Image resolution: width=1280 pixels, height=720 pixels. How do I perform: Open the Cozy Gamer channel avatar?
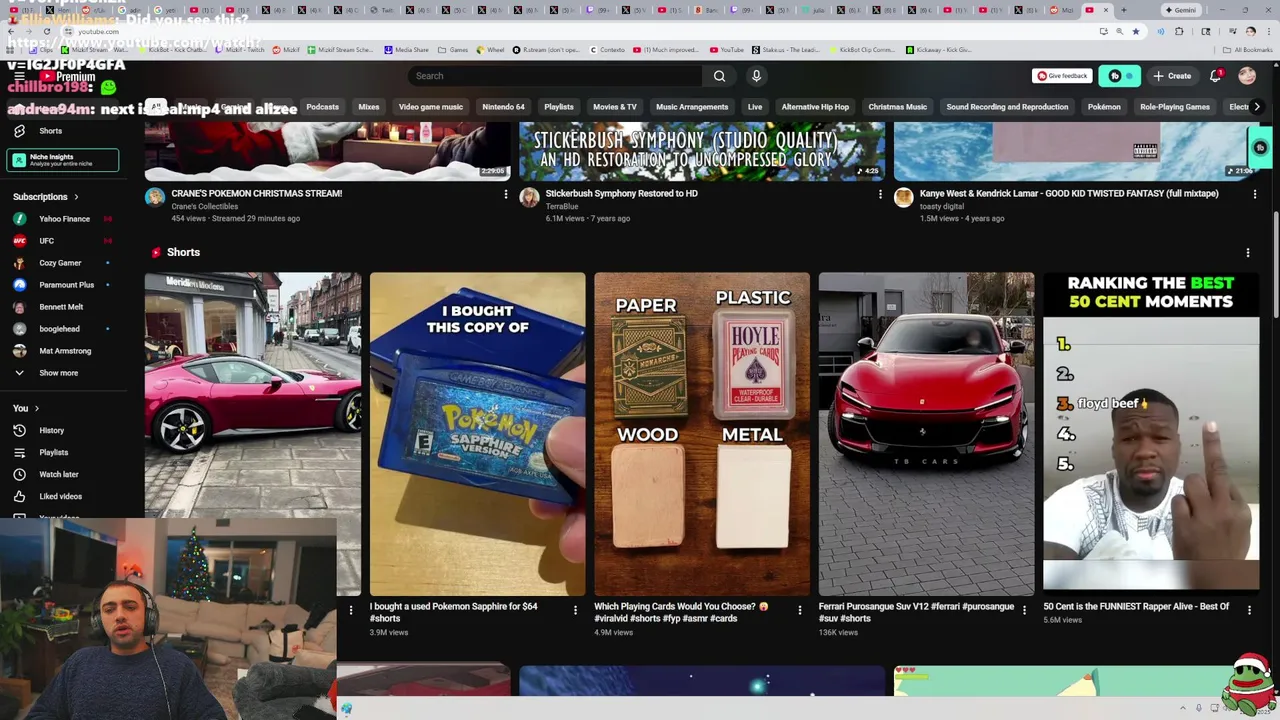(x=19, y=263)
